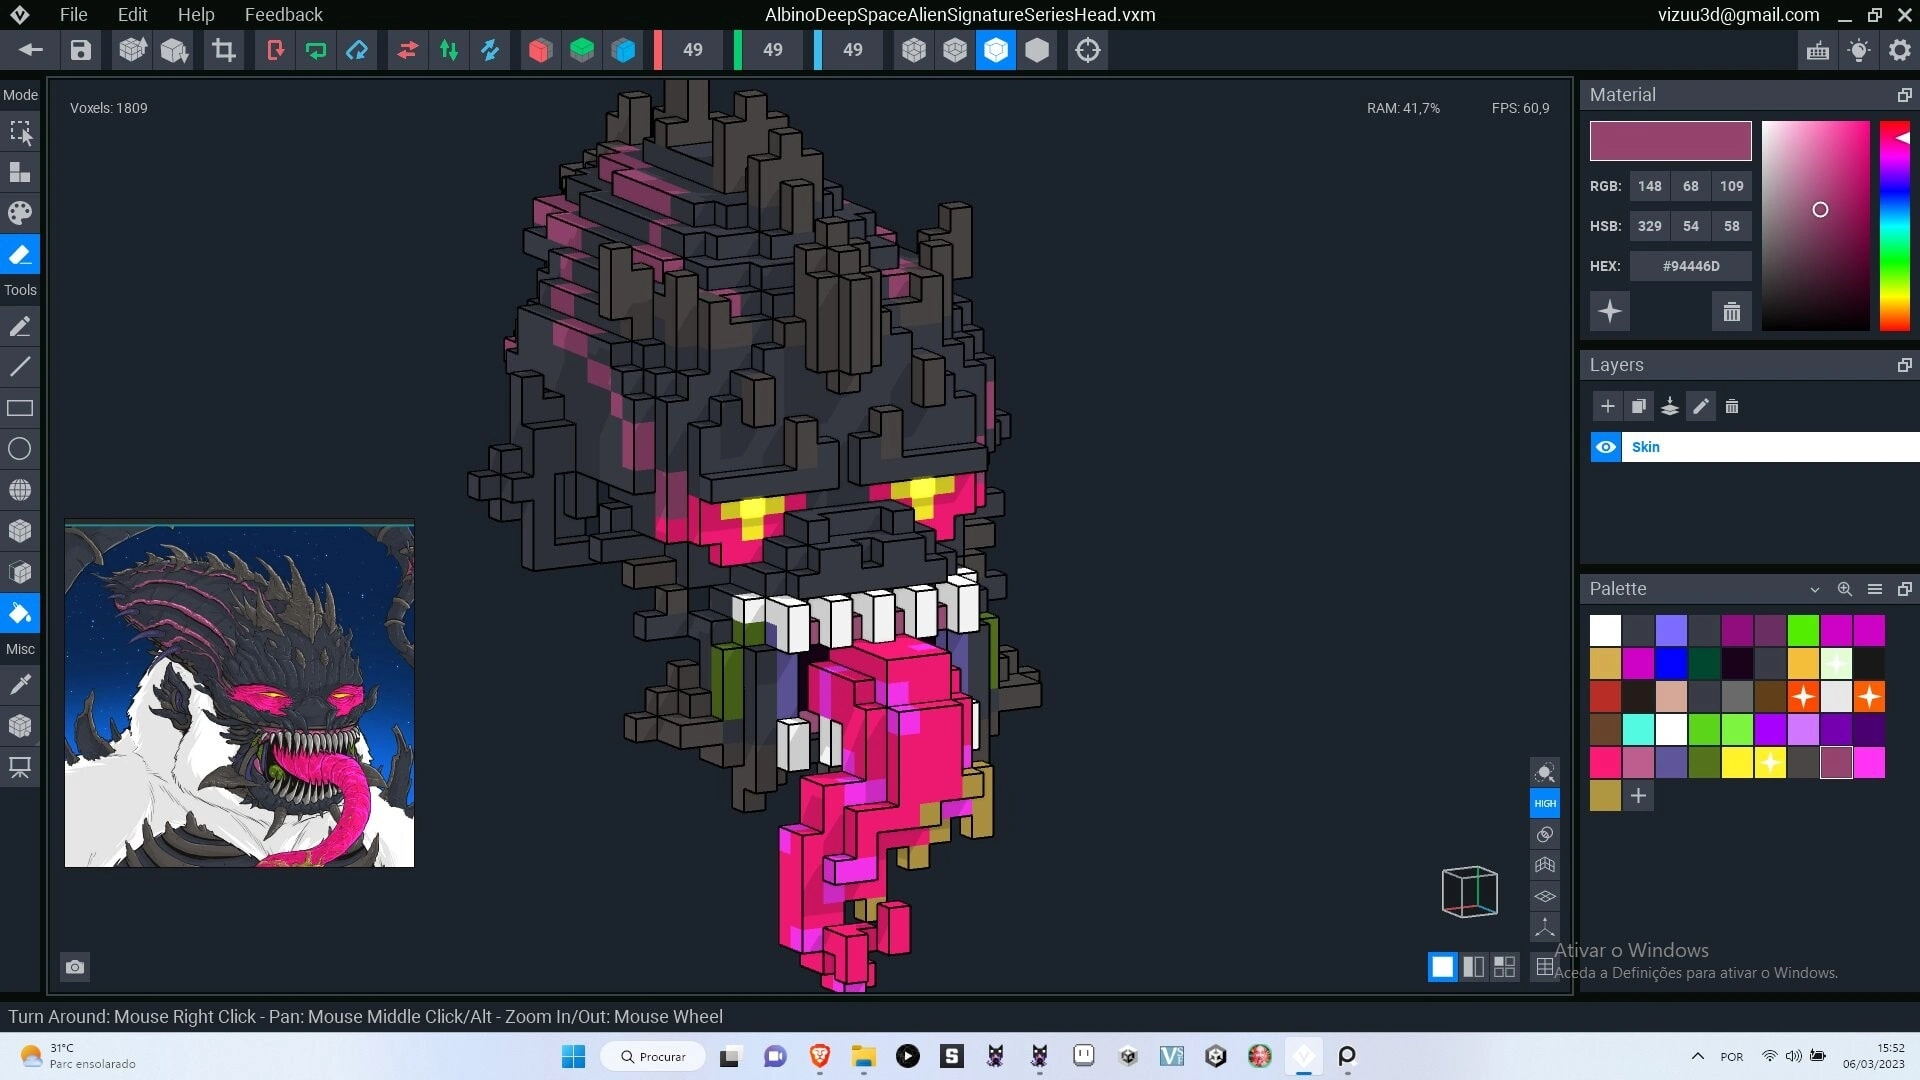Take a viewport screenshot with camera icon
Image resolution: width=1920 pixels, height=1080 pixels.
[x=75, y=967]
